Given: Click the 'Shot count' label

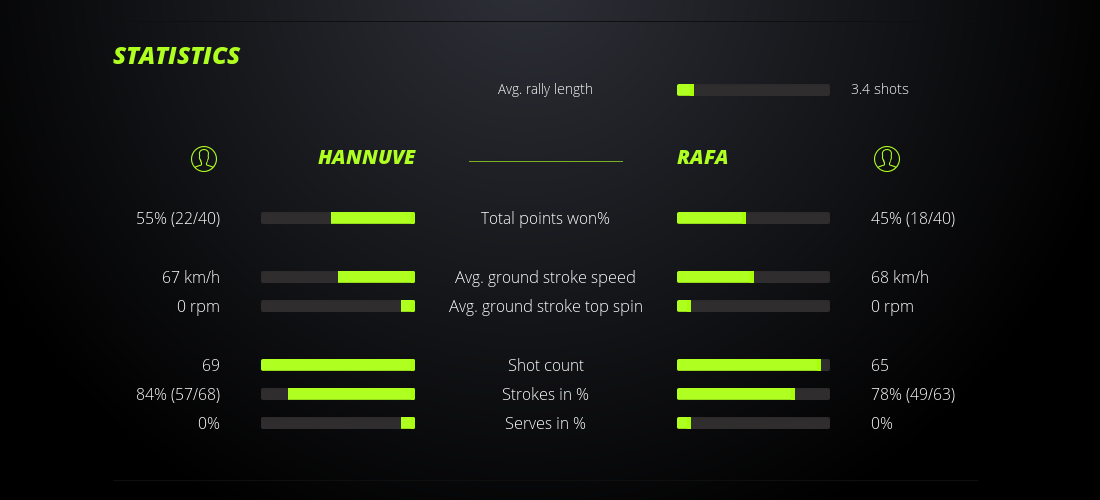Looking at the screenshot, I should 545,365.
